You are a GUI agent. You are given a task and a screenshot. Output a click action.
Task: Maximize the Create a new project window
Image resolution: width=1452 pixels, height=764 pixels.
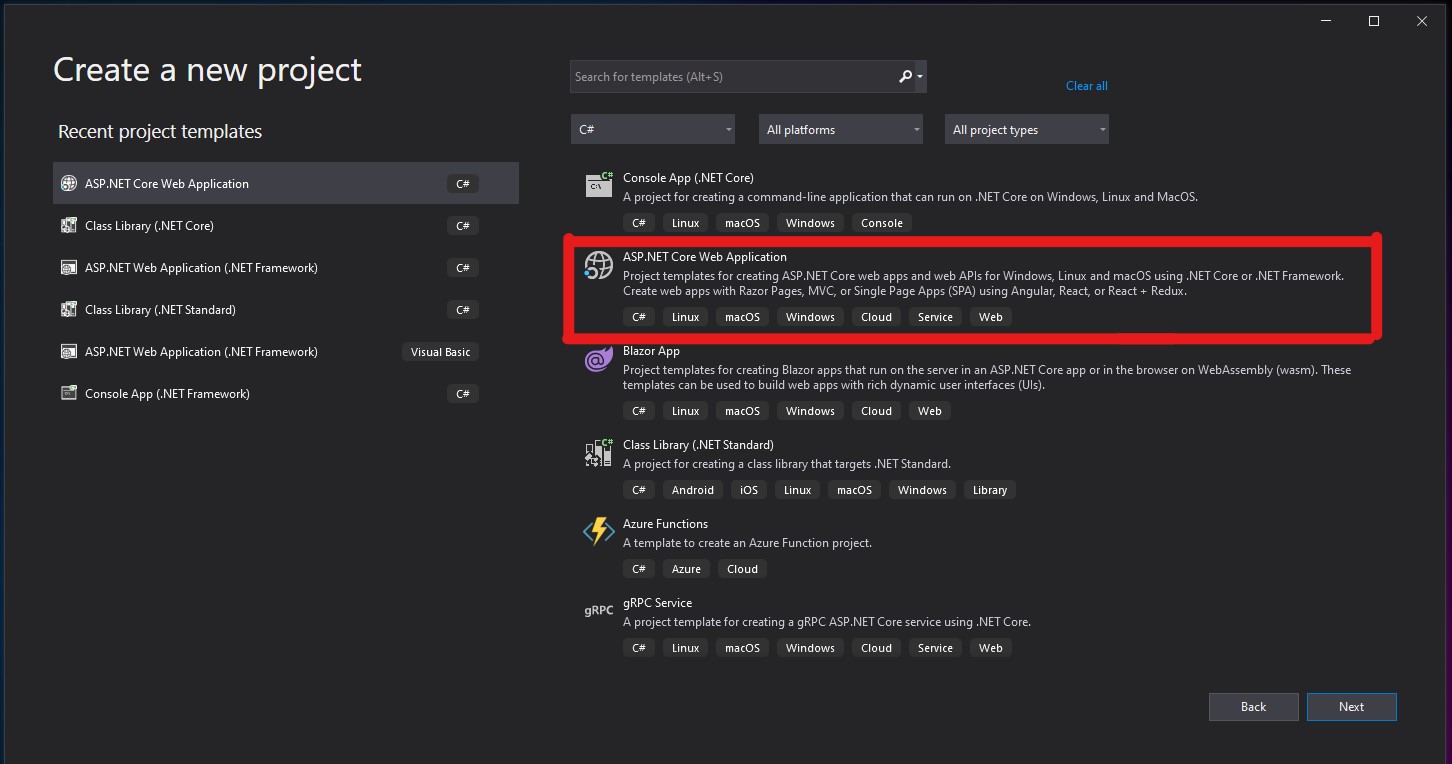(1374, 21)
